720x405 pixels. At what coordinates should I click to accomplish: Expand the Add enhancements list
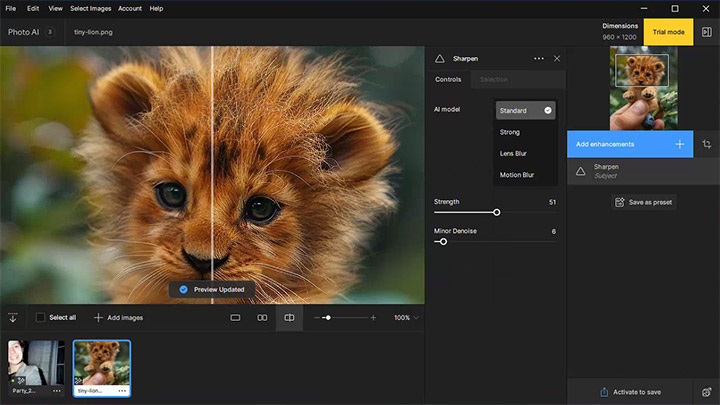[x=679, y=144]
